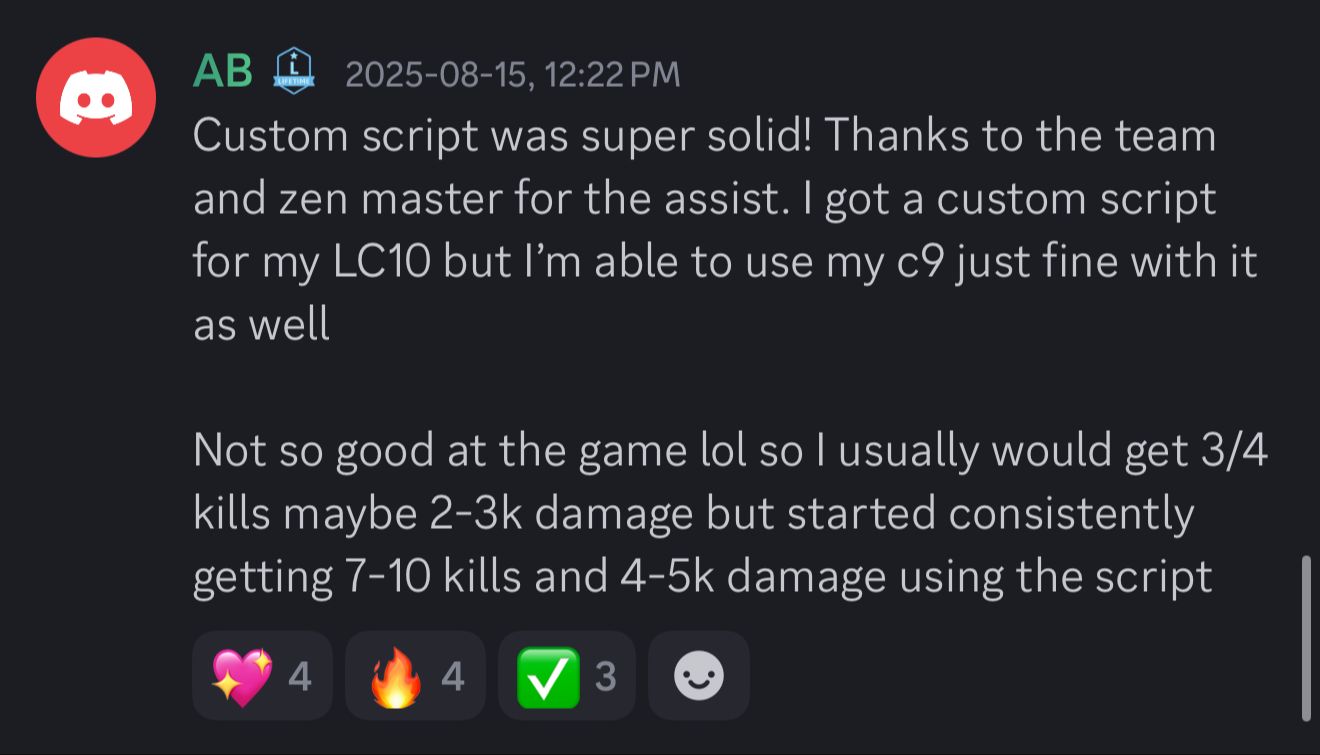Click the line mentioning LC10 and c9

point(724,262)
